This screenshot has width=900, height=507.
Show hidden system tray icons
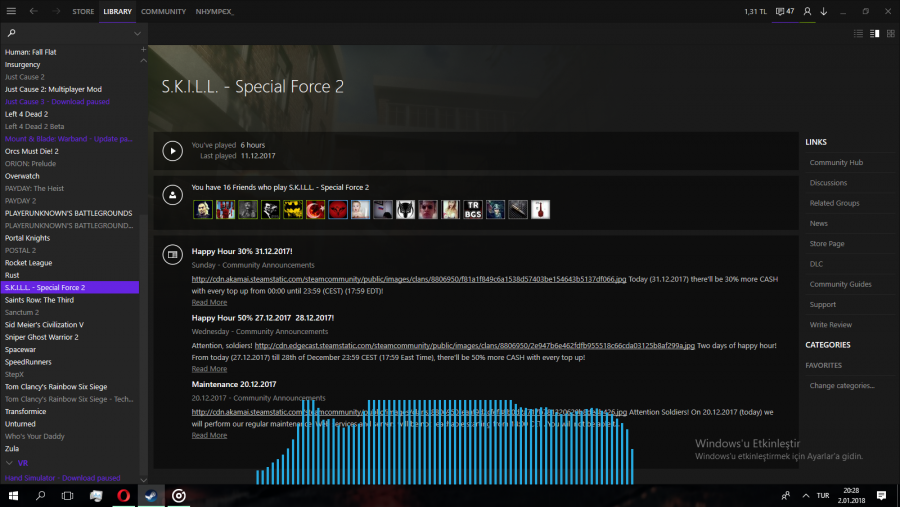coord(806,496)
